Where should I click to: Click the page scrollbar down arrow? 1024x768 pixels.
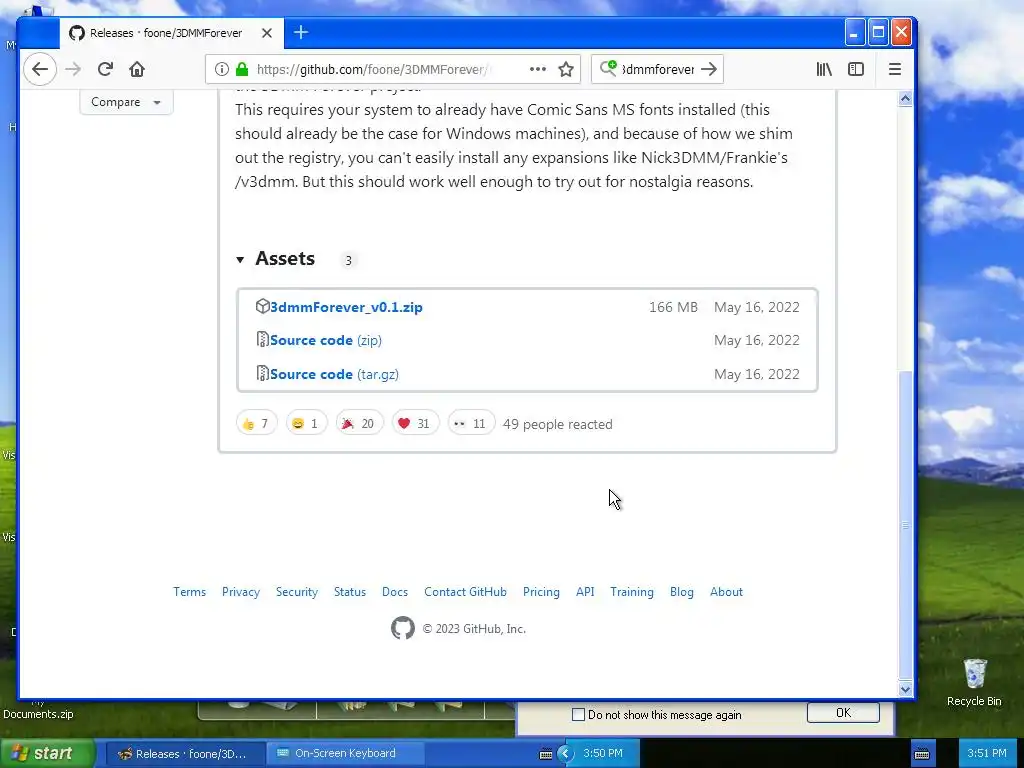905,688
